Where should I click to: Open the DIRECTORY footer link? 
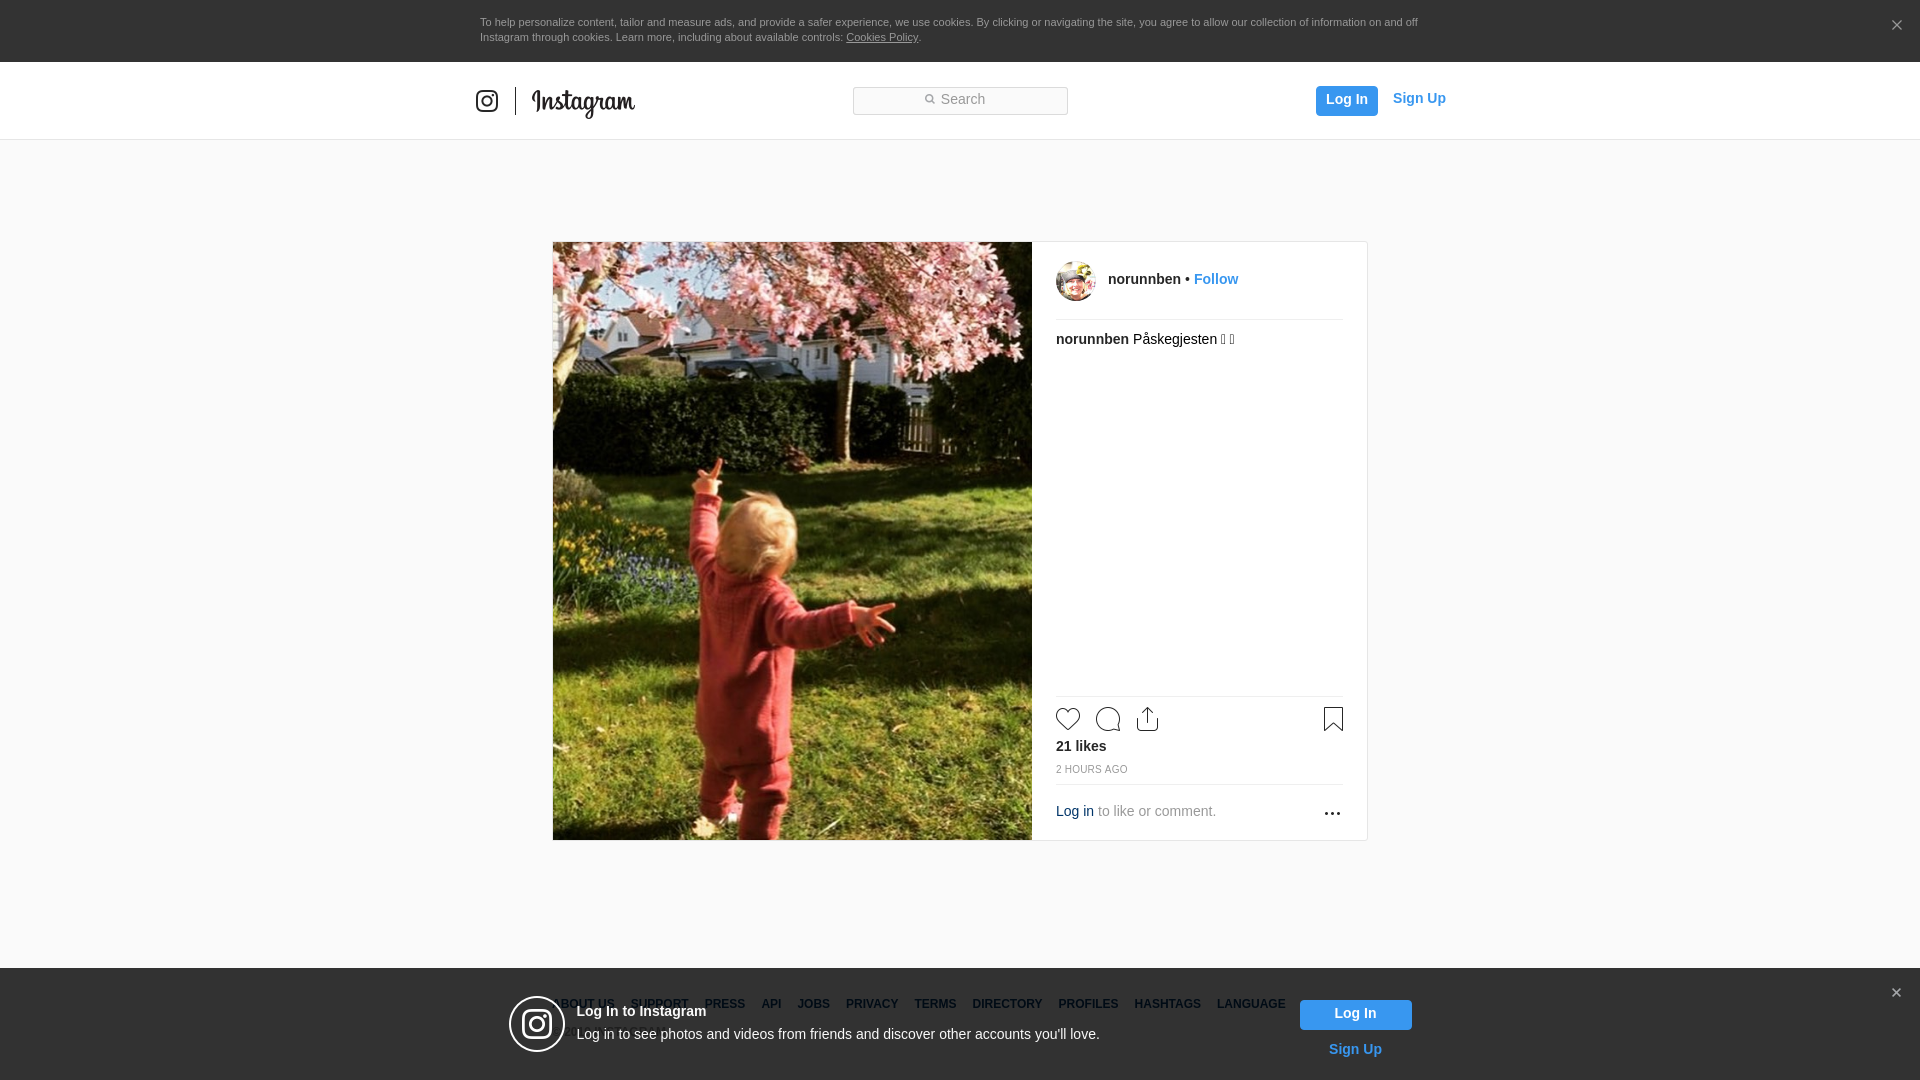[1007, 1004]
